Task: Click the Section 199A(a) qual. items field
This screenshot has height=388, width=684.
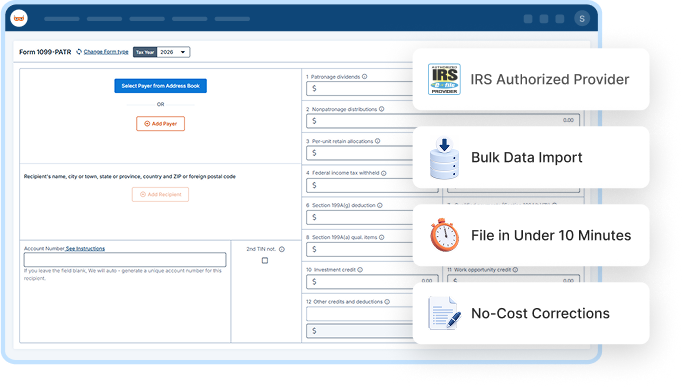Action: (x=359, y=249)
